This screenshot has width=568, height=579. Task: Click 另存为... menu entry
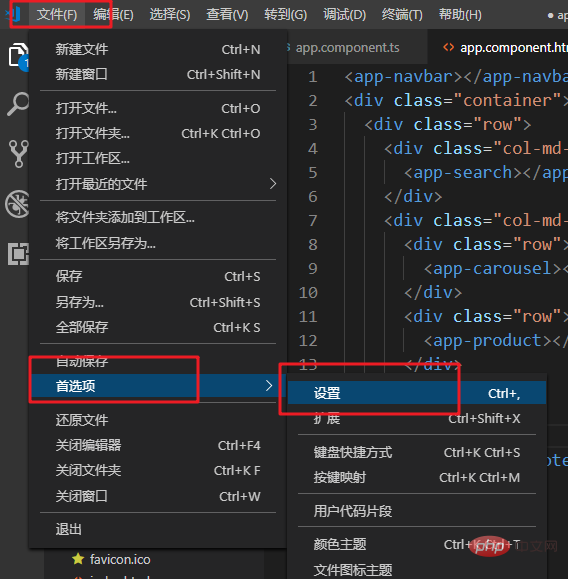[x=158, y=302]
